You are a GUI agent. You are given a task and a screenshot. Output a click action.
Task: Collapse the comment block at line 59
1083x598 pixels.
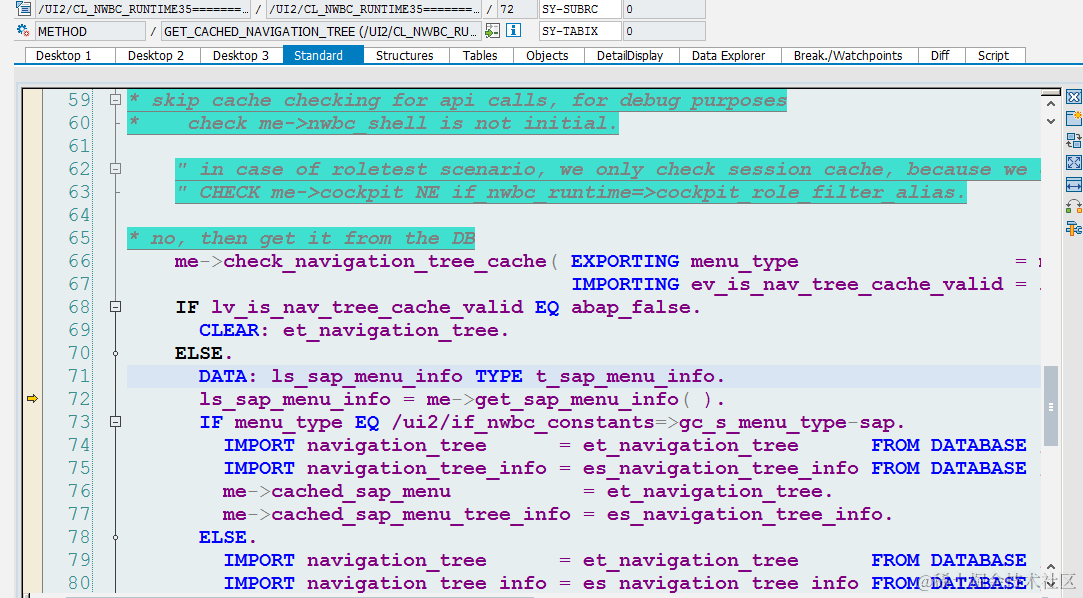click(x=115, y=99)
